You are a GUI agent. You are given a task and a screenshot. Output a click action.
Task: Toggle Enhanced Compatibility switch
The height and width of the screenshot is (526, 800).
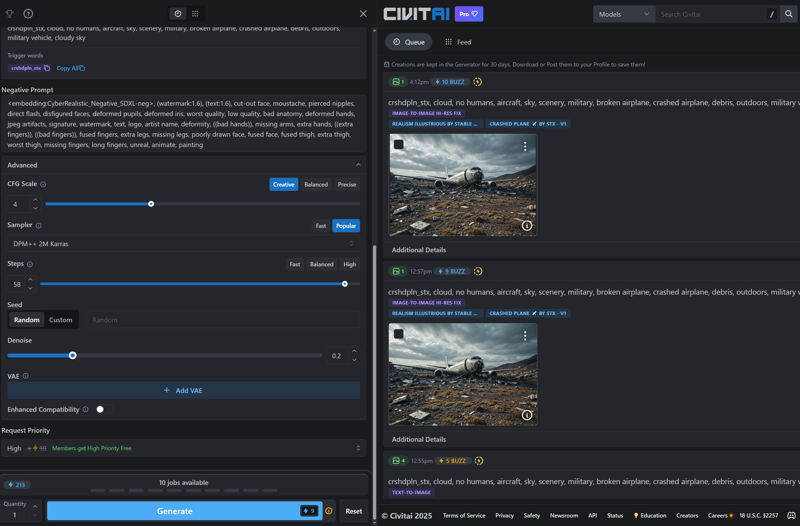click(x=102, y=409)
